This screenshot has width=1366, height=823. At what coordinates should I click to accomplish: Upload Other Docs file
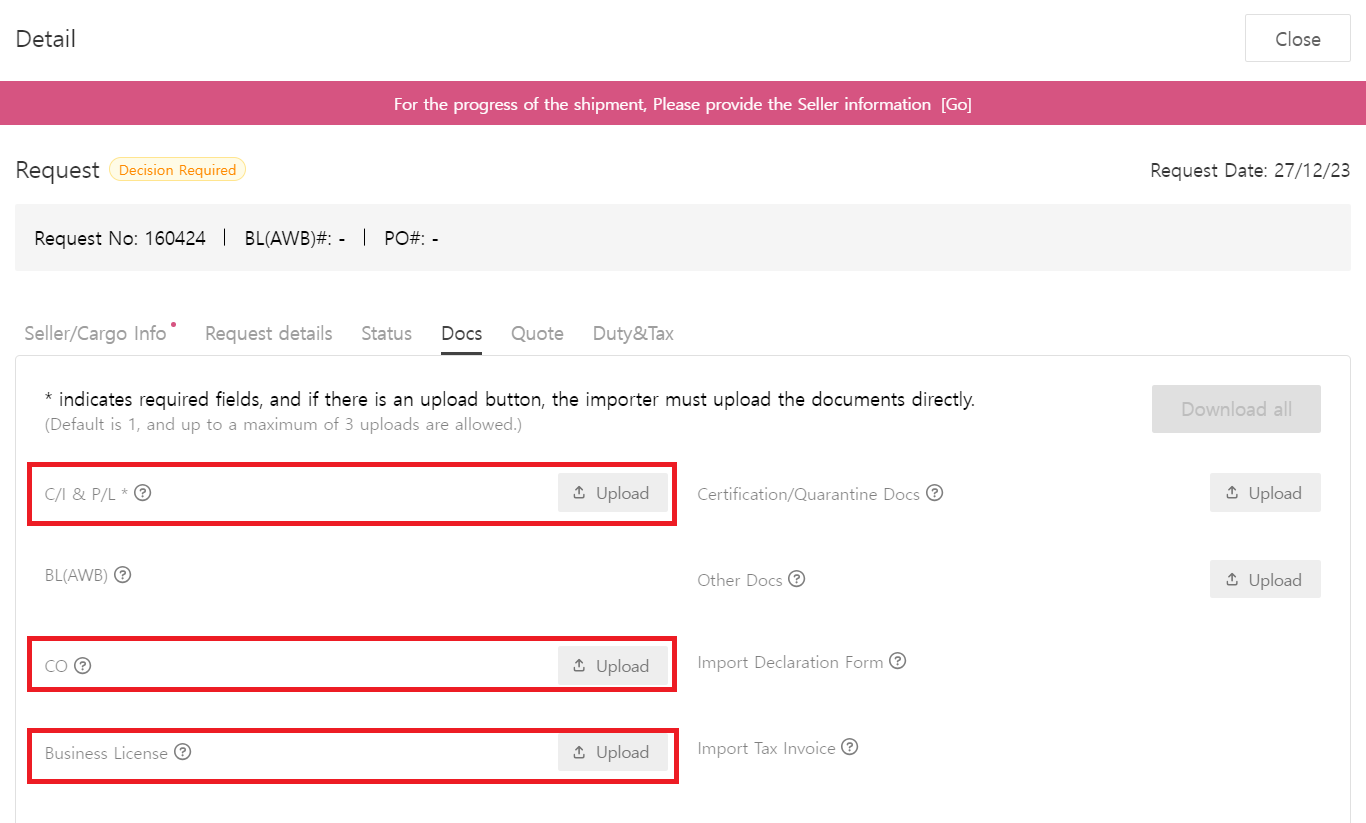1264,580
